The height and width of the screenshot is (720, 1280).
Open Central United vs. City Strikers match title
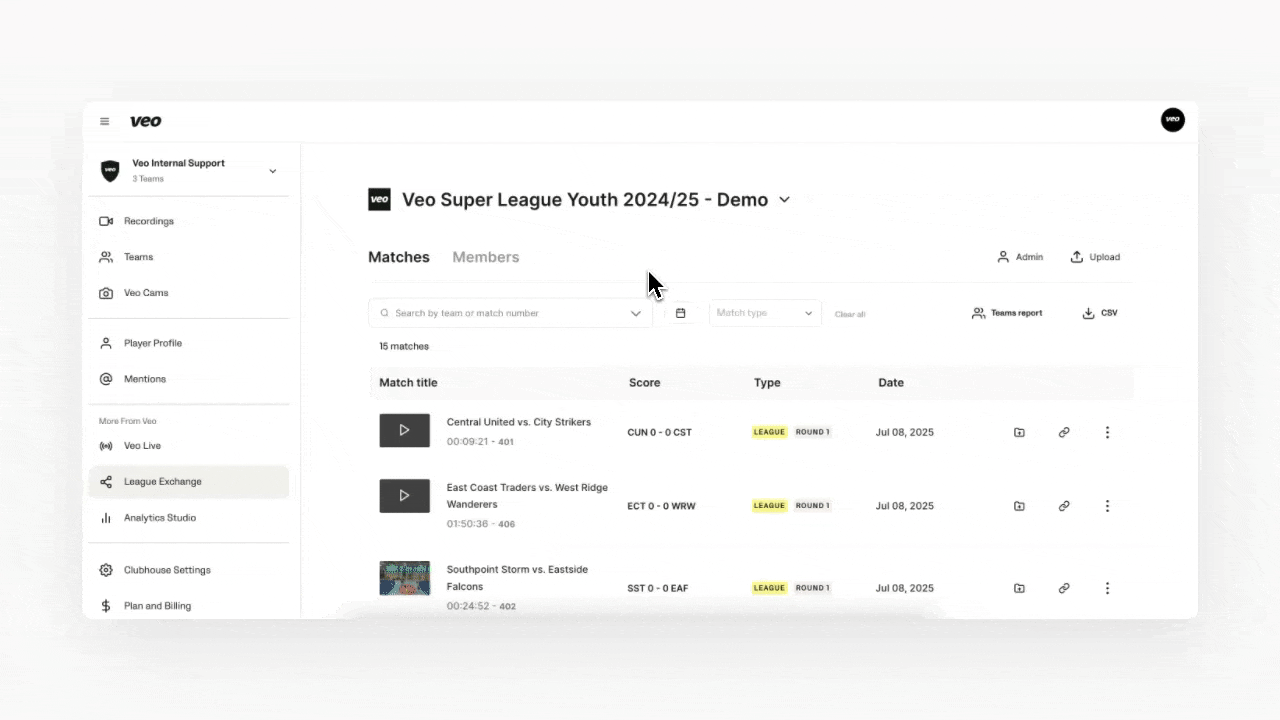point(519,422)
